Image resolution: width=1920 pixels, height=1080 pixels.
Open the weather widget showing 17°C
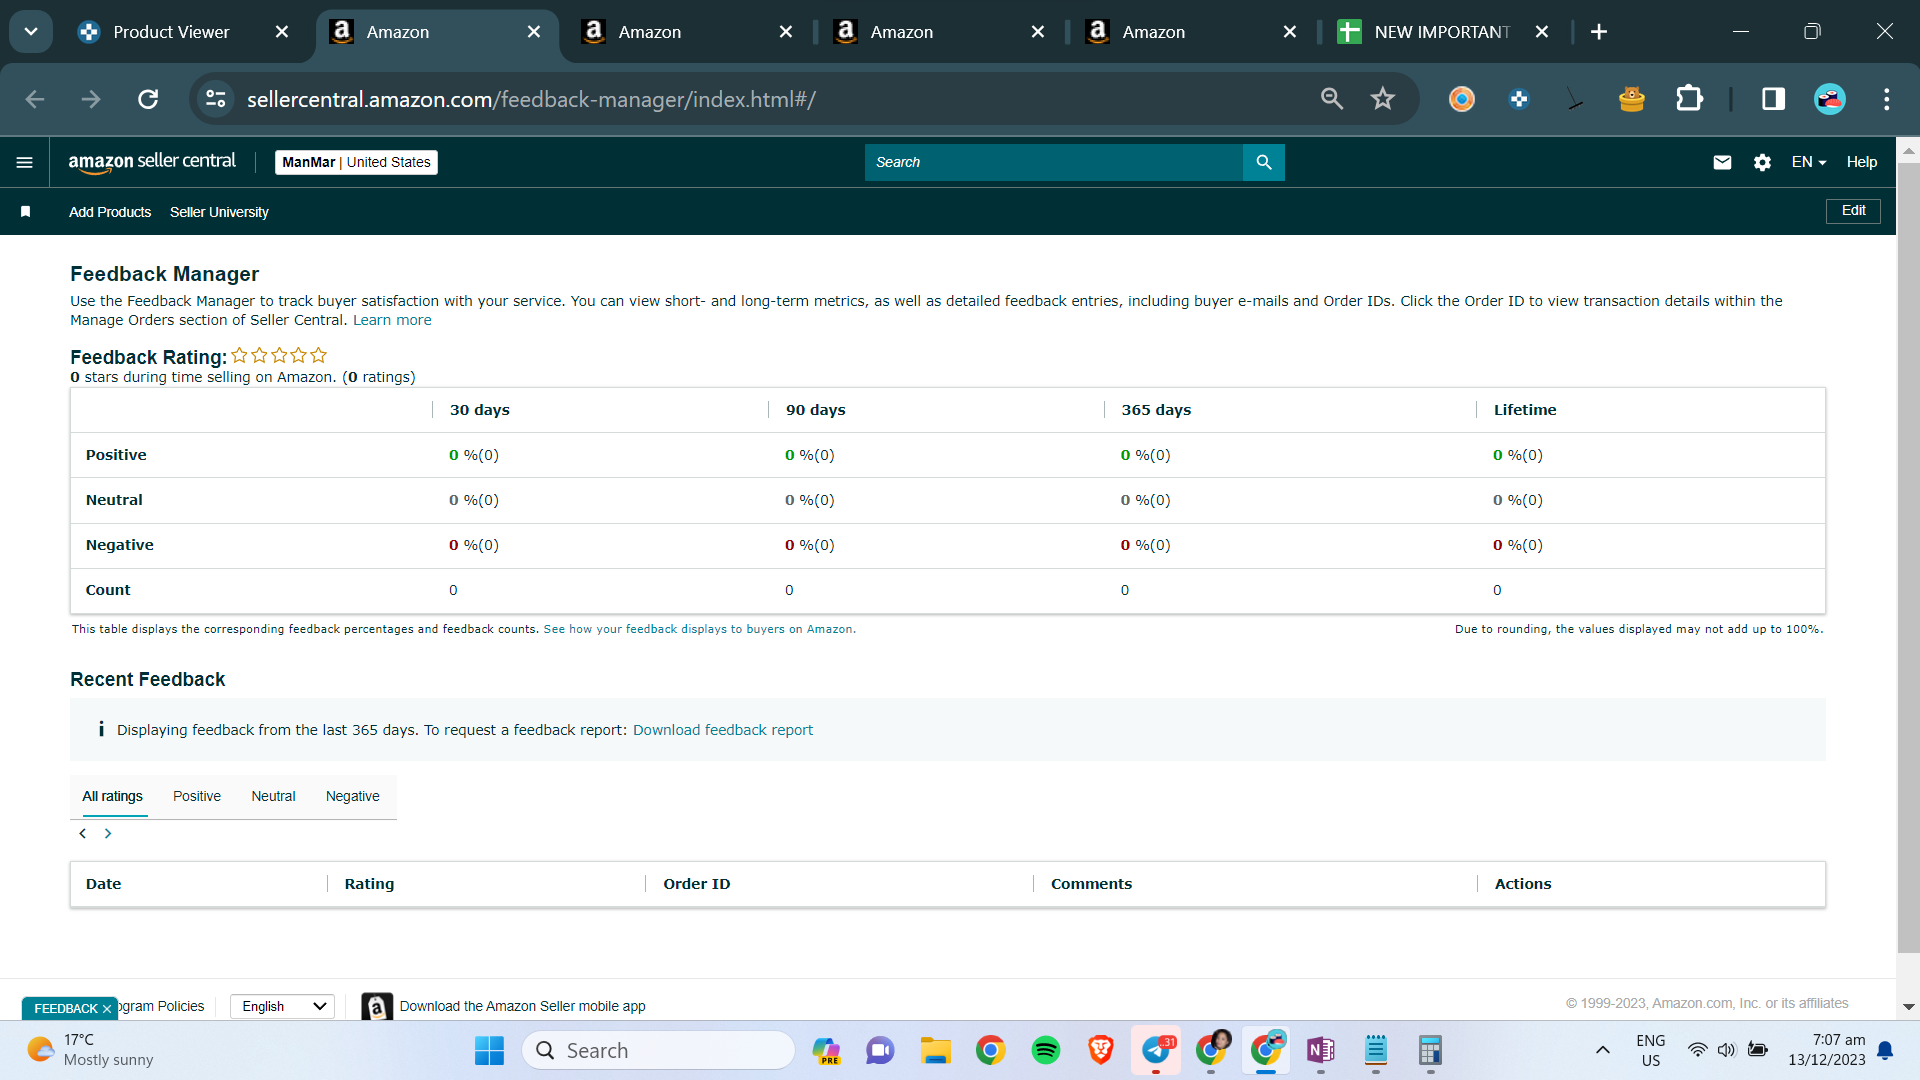[x=92, y=1050]
